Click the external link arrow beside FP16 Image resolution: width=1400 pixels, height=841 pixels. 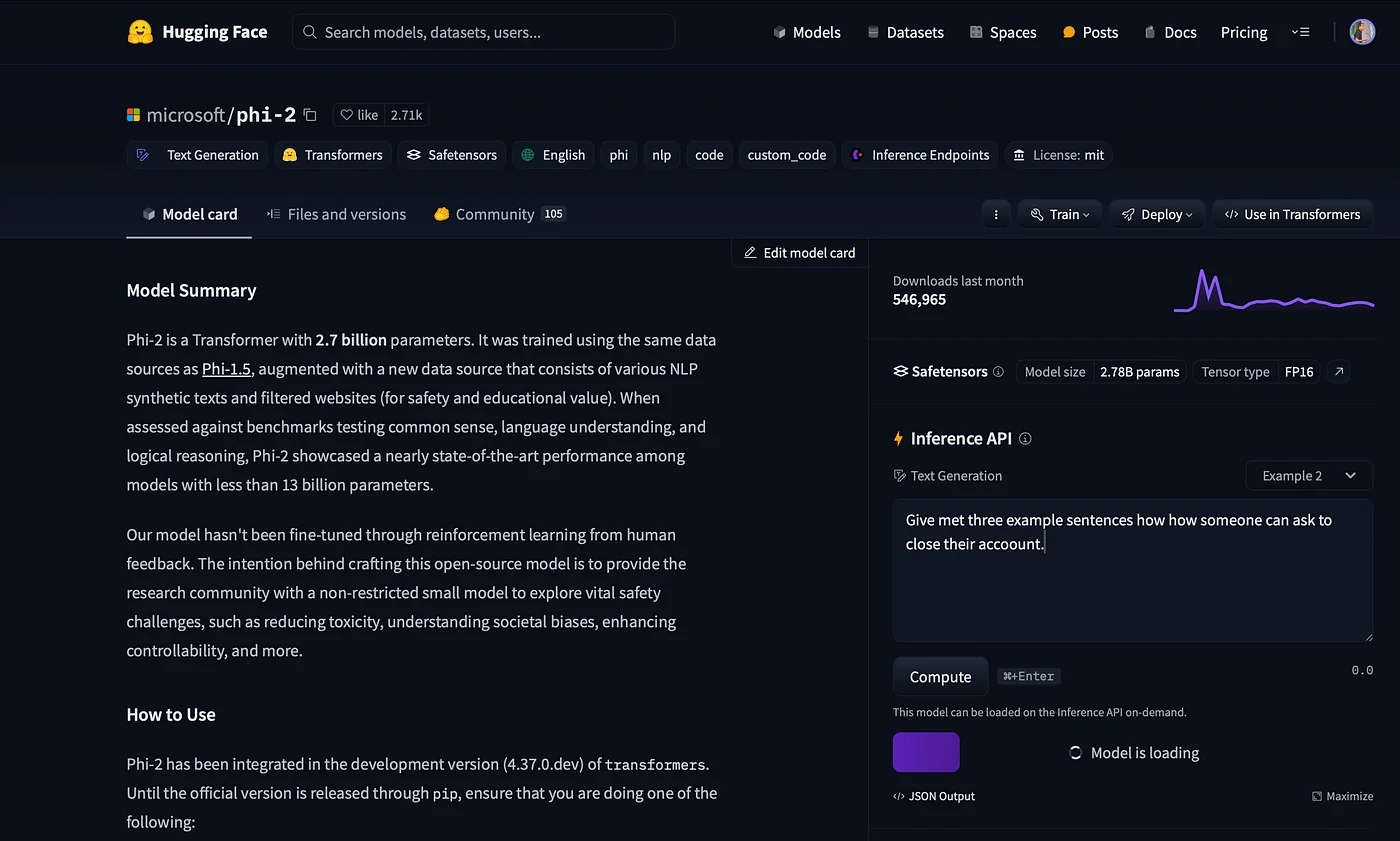coord(1338,371)
